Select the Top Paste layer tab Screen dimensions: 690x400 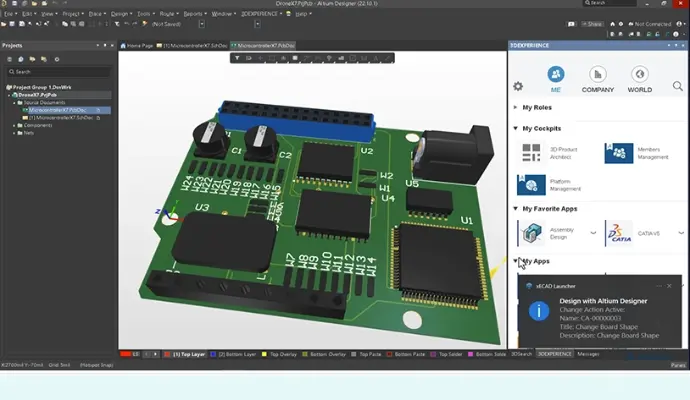(x=370, y=354)
